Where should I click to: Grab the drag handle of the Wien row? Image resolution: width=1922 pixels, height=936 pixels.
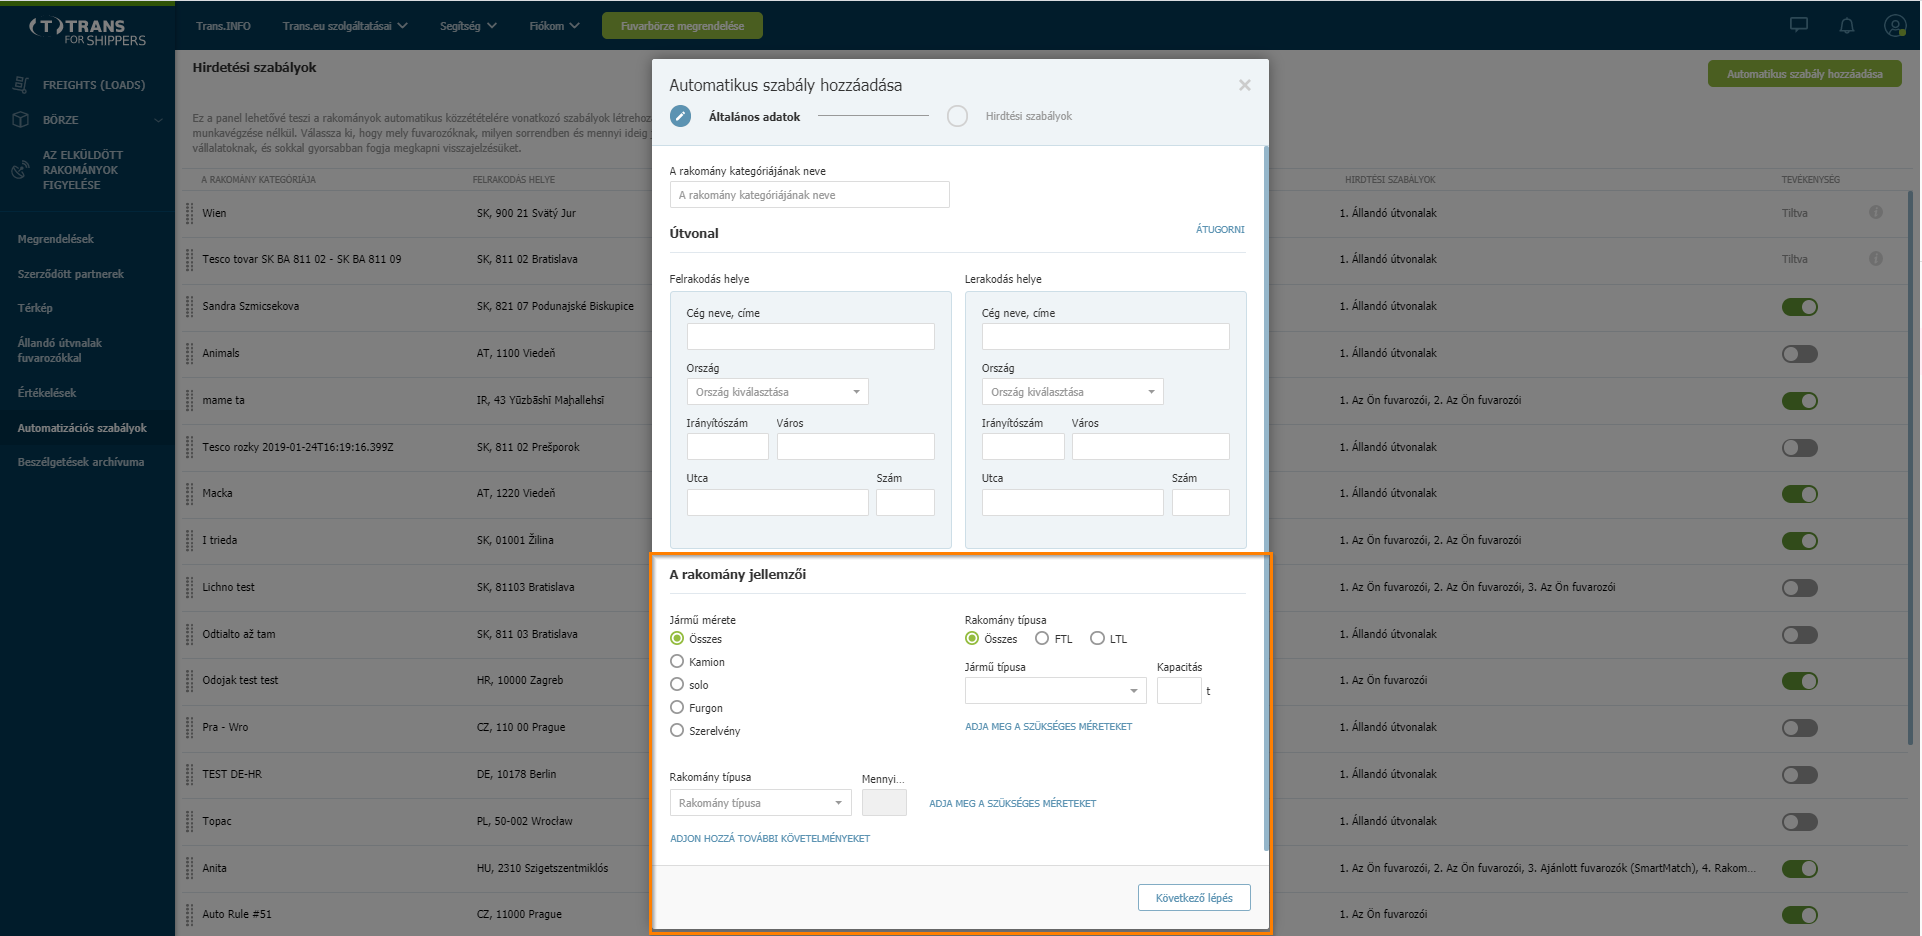(189, 213)
